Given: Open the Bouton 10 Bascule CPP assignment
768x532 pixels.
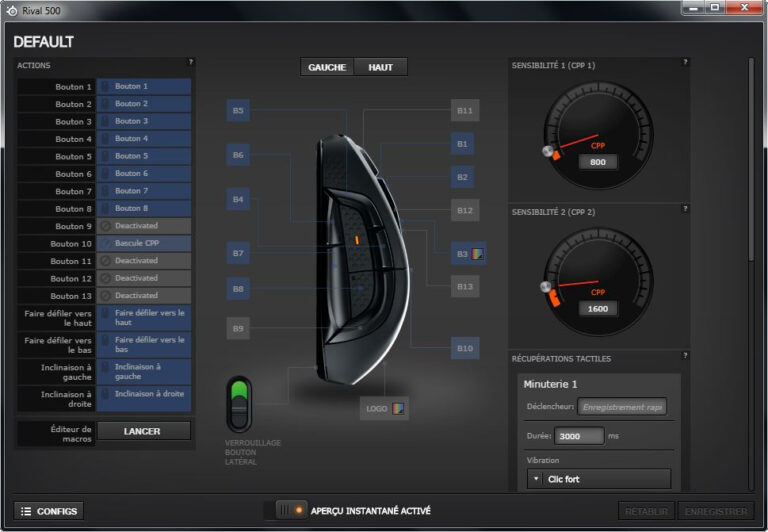Looking at the screenshot, I should [x=144, y=243].
